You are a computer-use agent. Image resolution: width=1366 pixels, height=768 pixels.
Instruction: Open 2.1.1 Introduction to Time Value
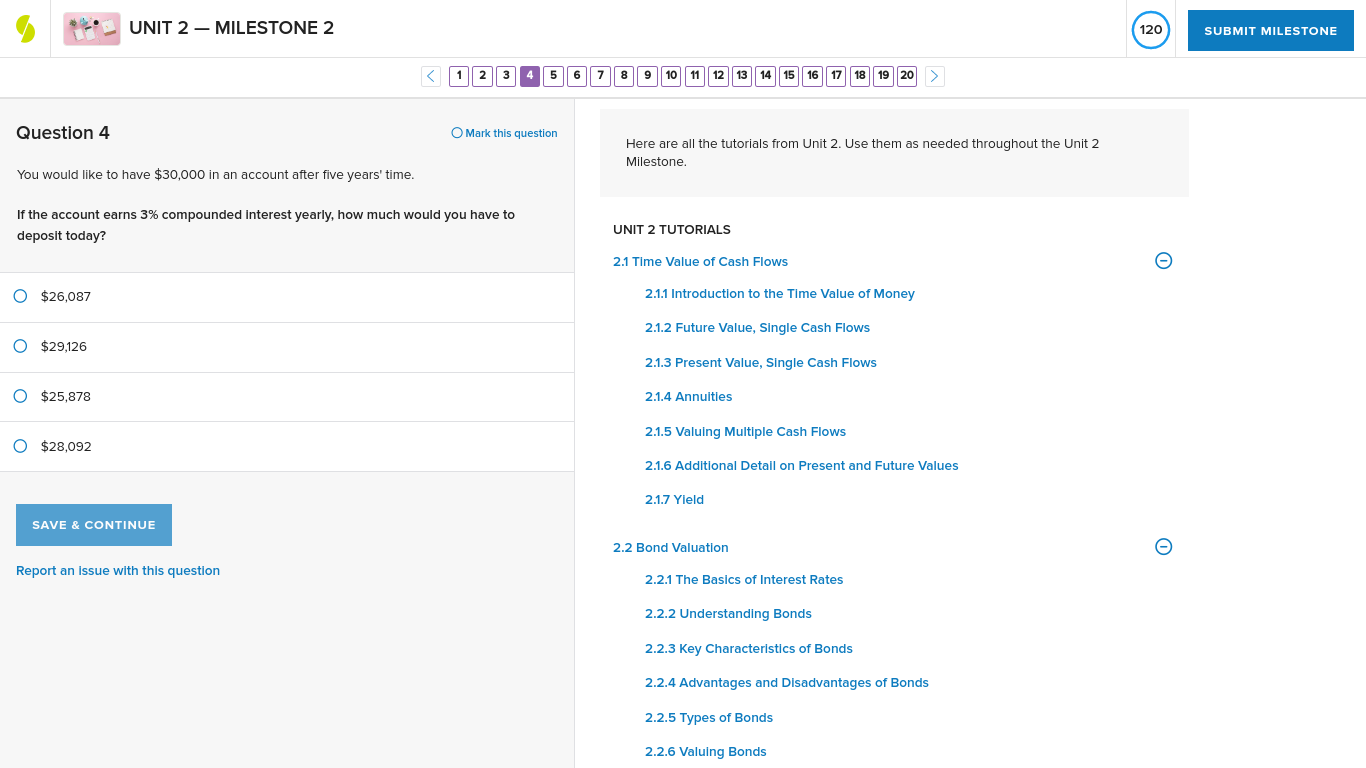tap(780, 293)
